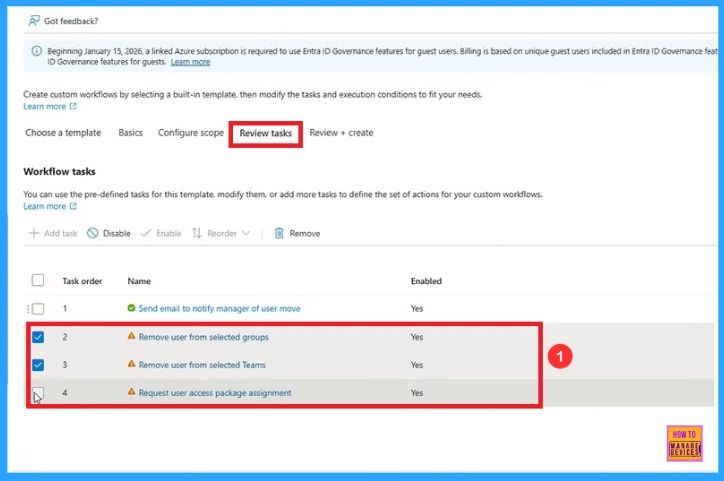
Task: Open the Remove user from selected Teams task
Action: coord(202,365)
